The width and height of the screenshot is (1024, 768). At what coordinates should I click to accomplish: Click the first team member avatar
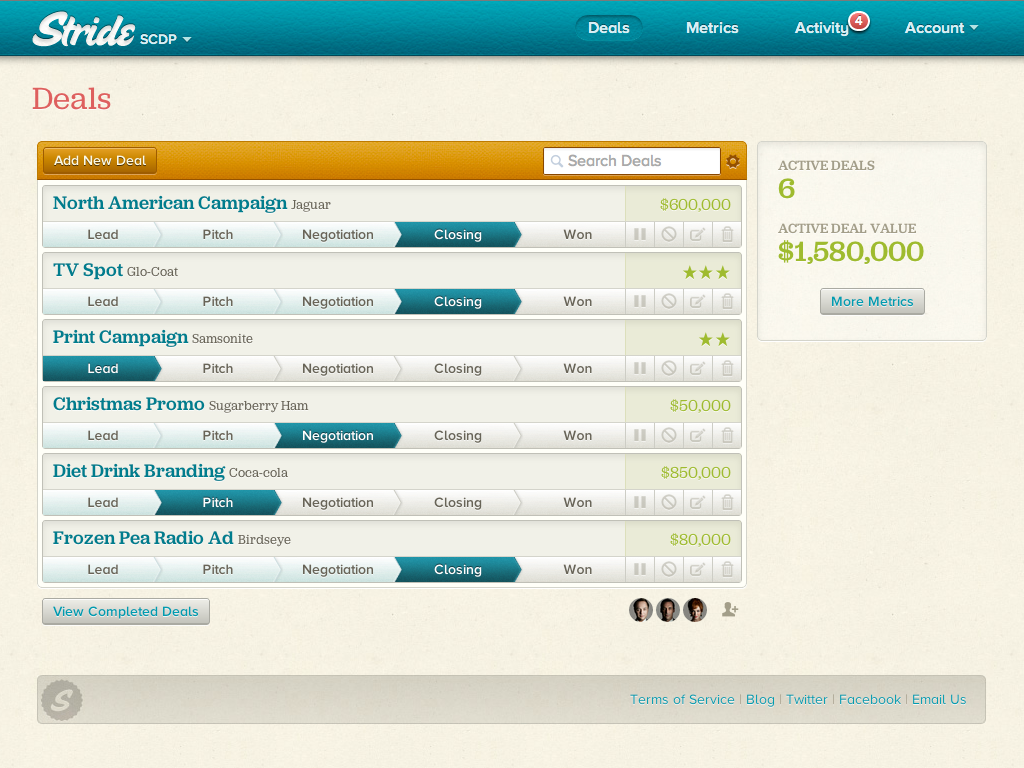[x=641, y=610]
